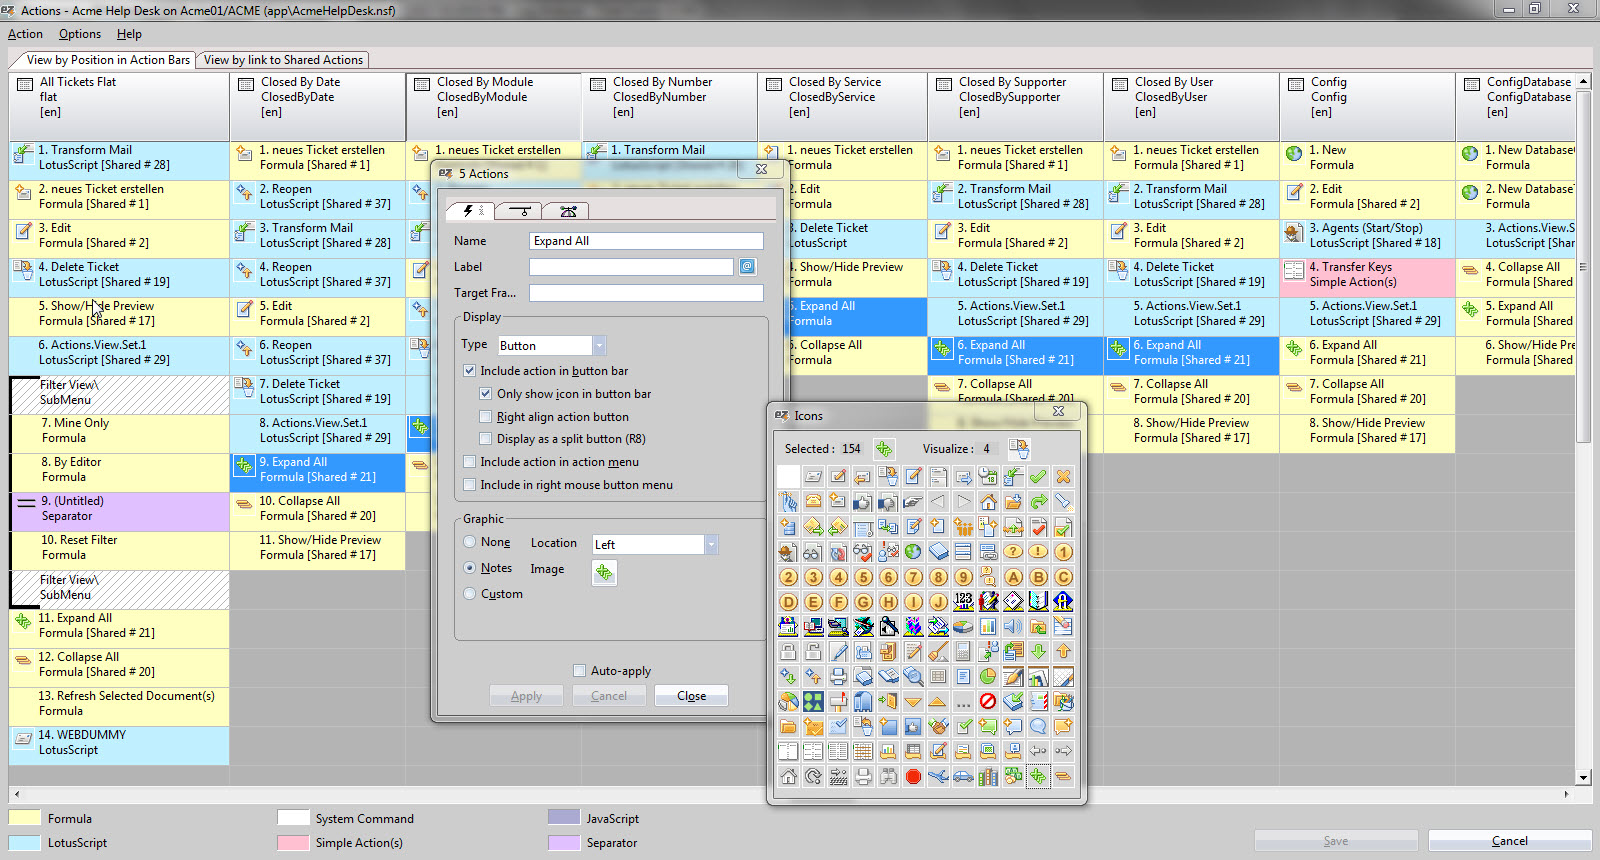This screenshot has height=860, width=1600.
Task: Click the Cancel button at bottom of Actions window
Action: (x=1509, y=840)
